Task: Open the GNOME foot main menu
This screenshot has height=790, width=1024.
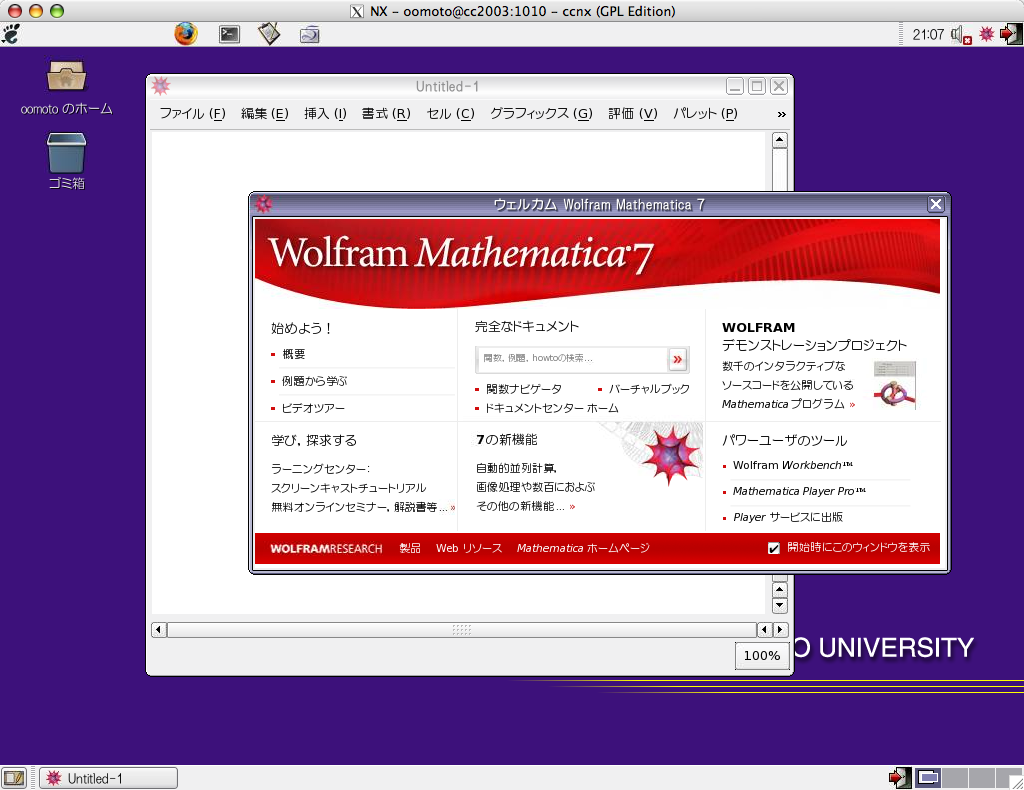Action: coord(11,34)
